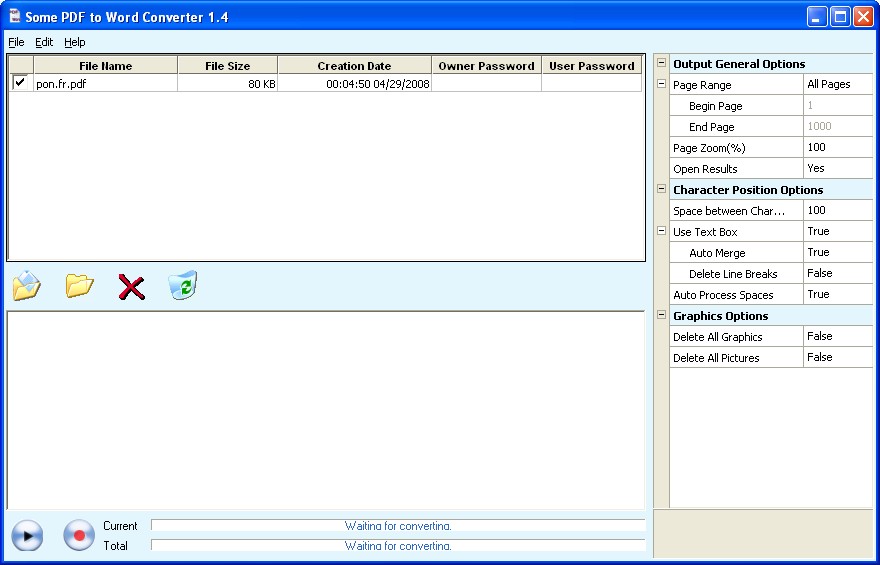Select the Page Range value All Pages
Image resolution: width=880 pixels, height=565 pixels.
pyautogui.click(x=838, y=84)
